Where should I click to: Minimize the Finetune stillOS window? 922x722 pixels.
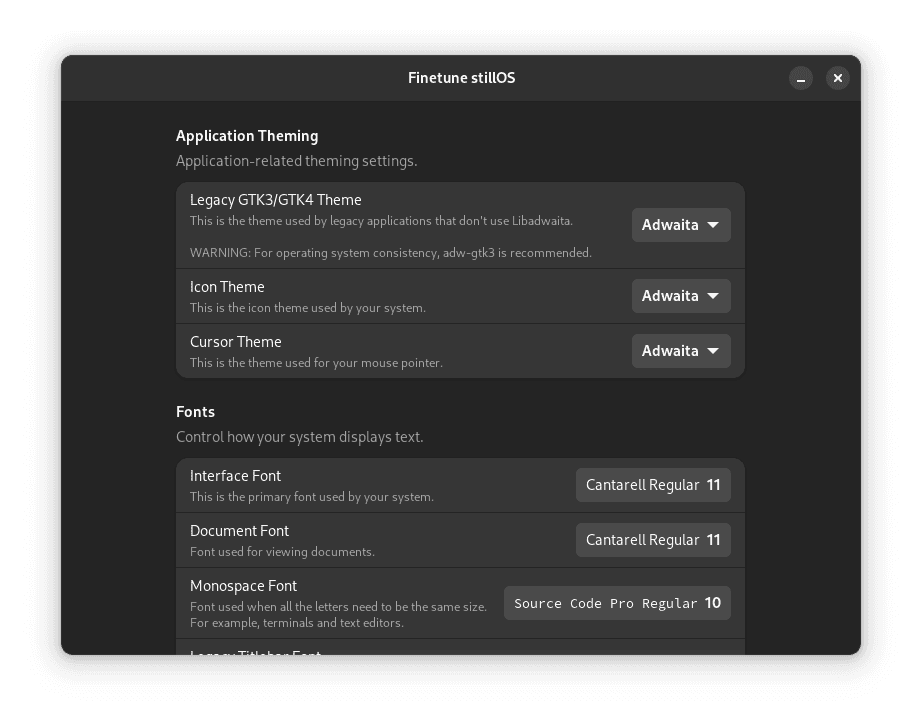801,78
